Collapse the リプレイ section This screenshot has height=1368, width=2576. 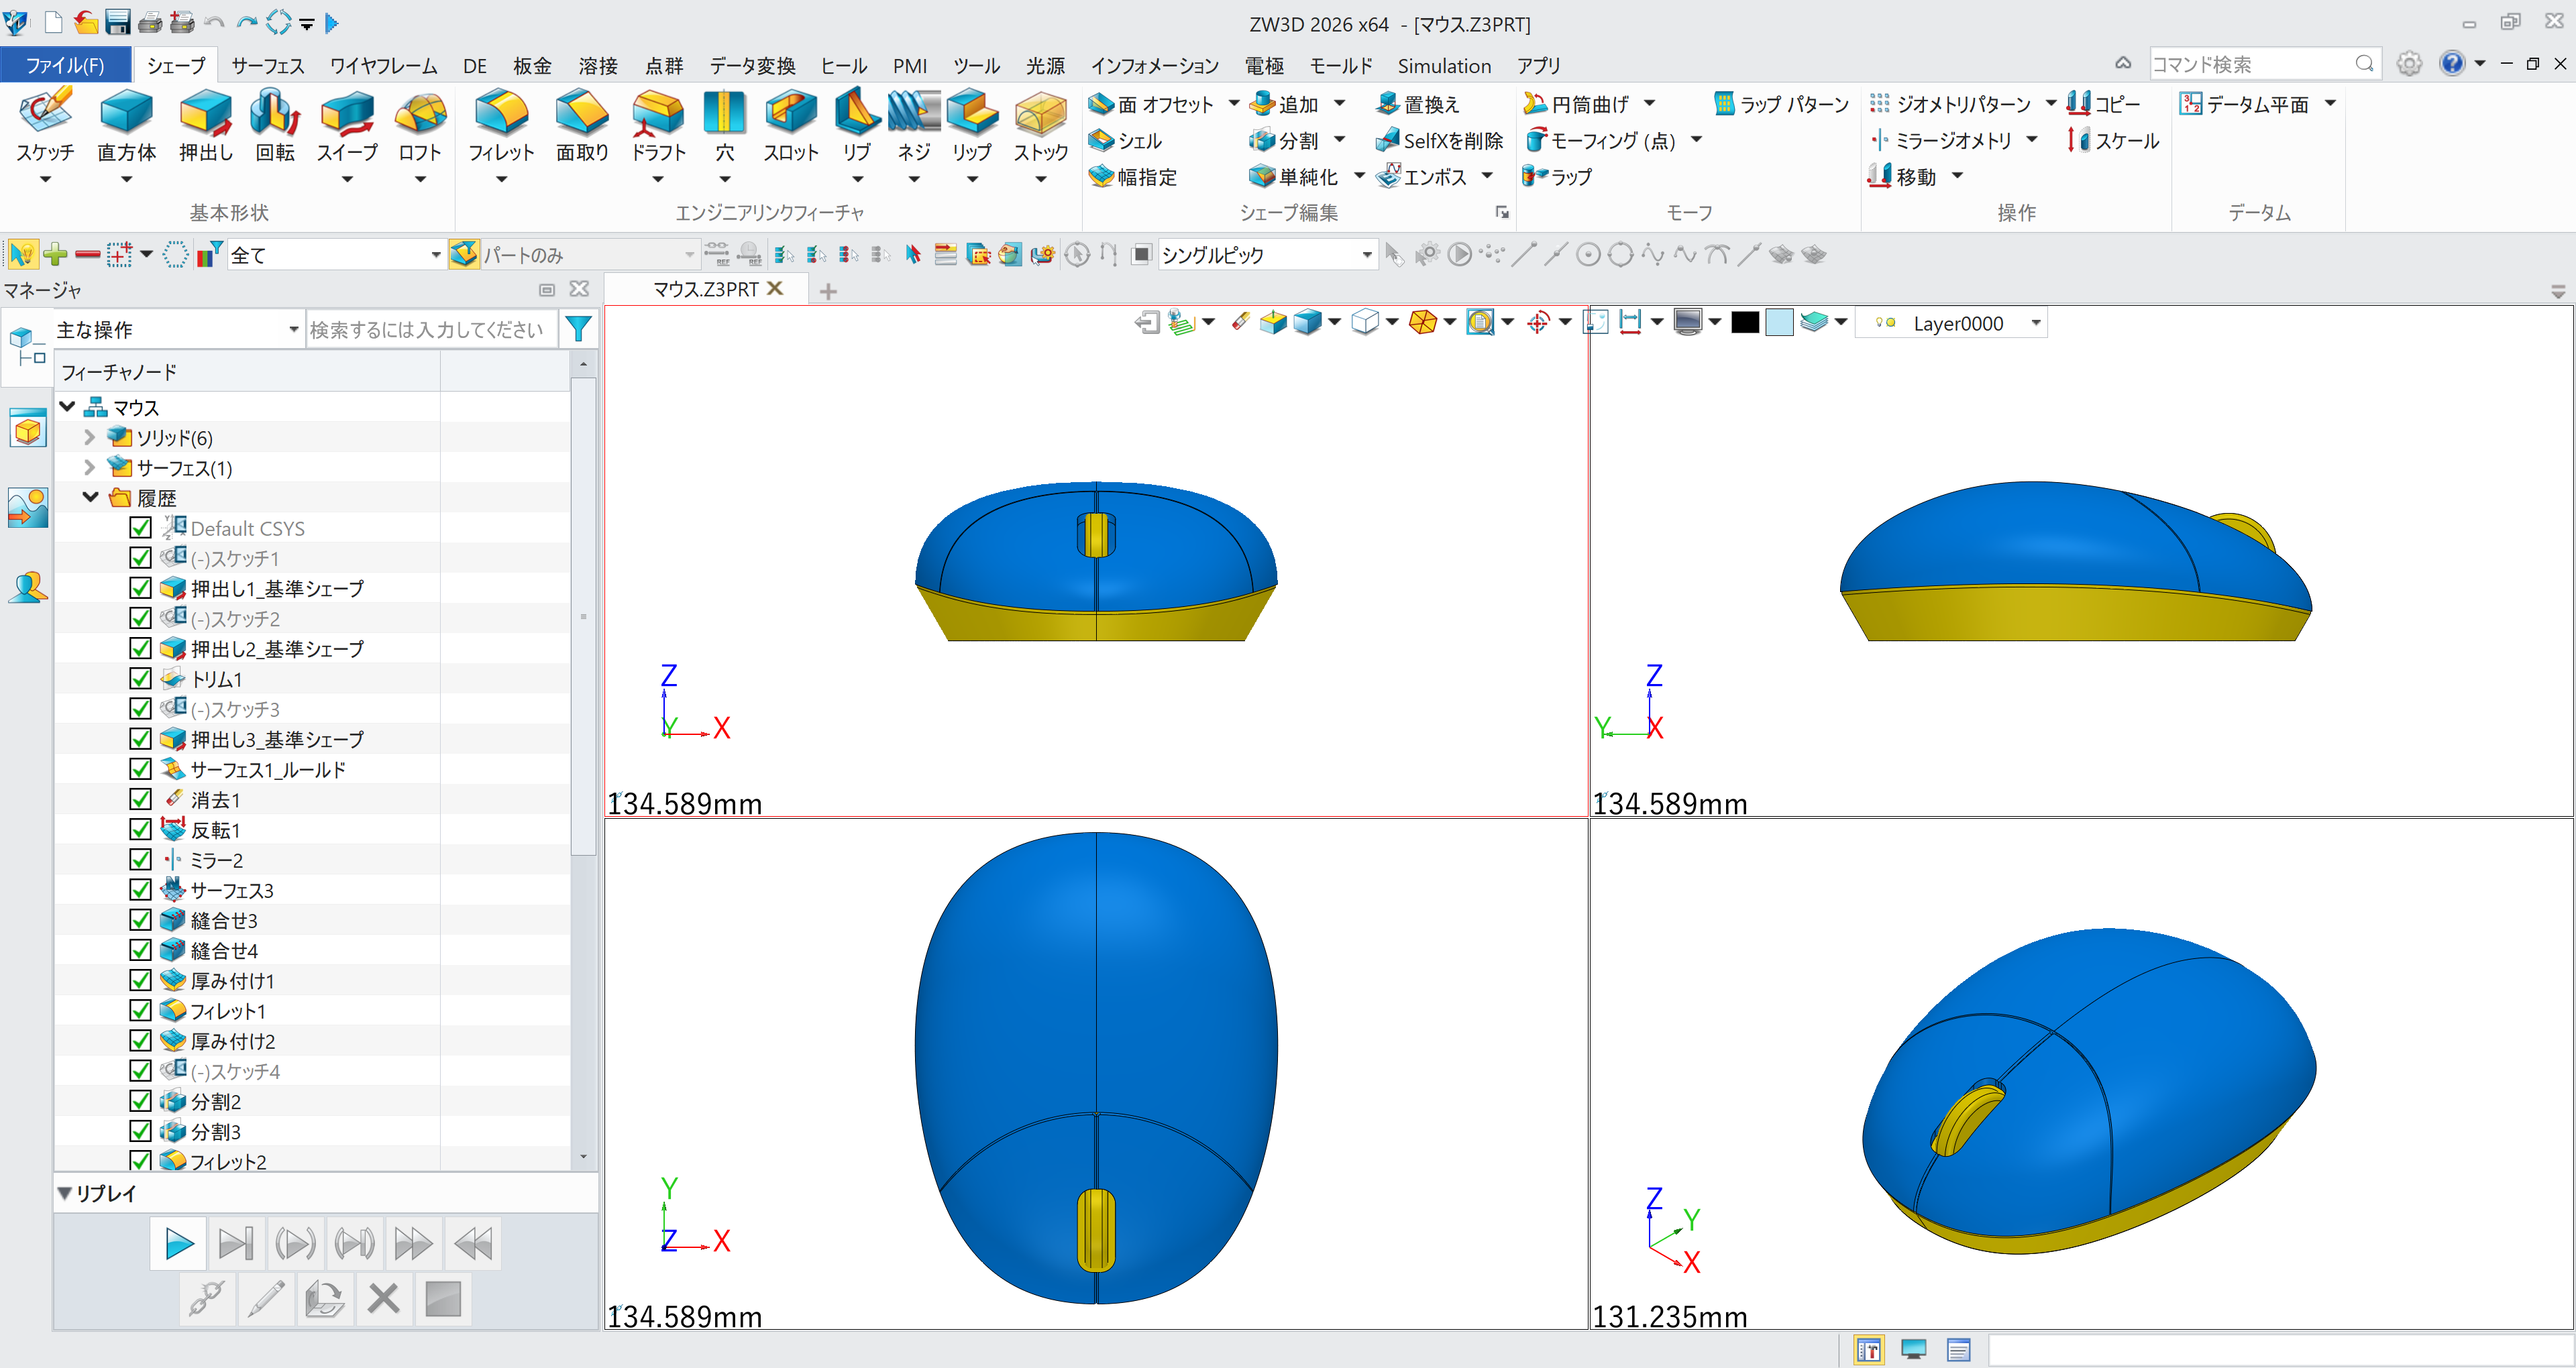65,1193
